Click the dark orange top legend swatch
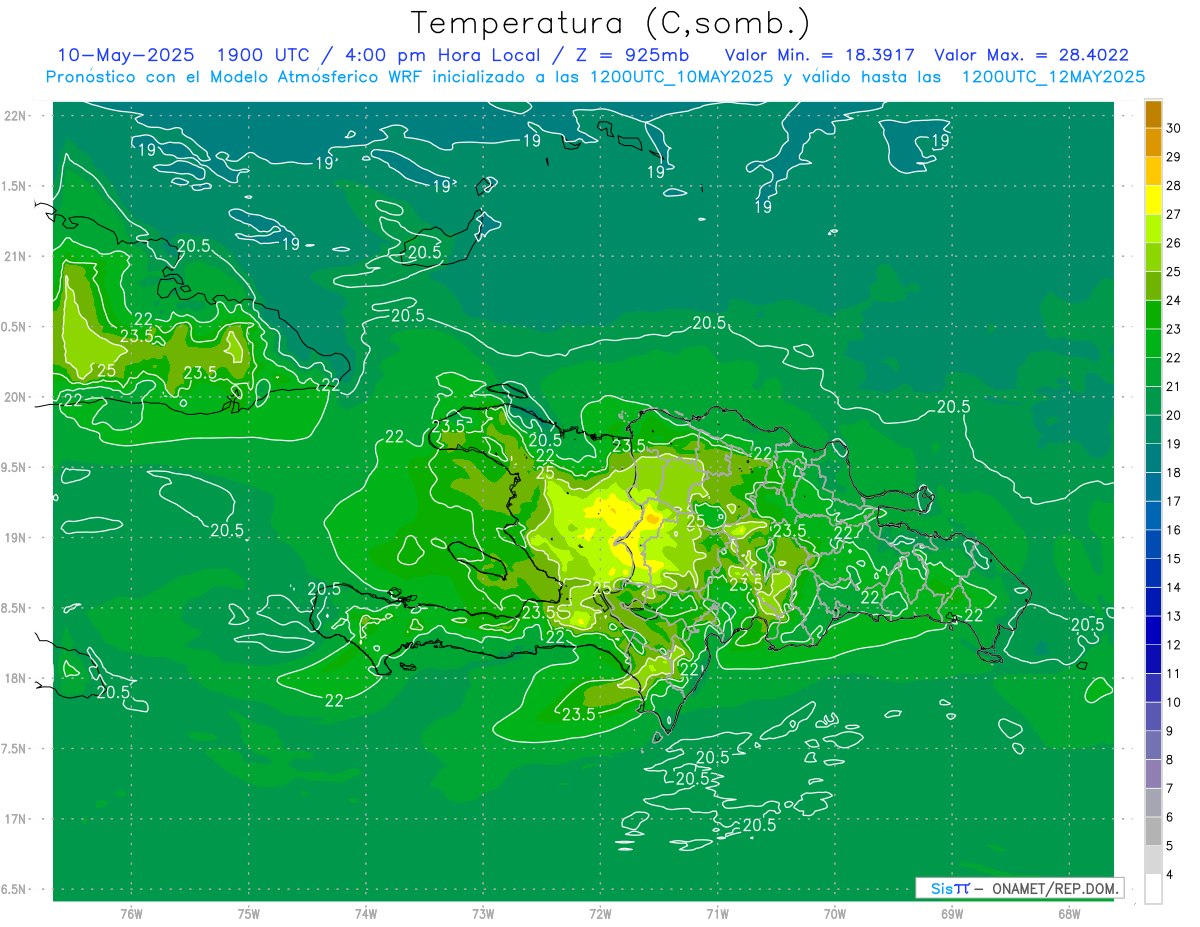1200x927 pixels. click(x=1153, y=114)
